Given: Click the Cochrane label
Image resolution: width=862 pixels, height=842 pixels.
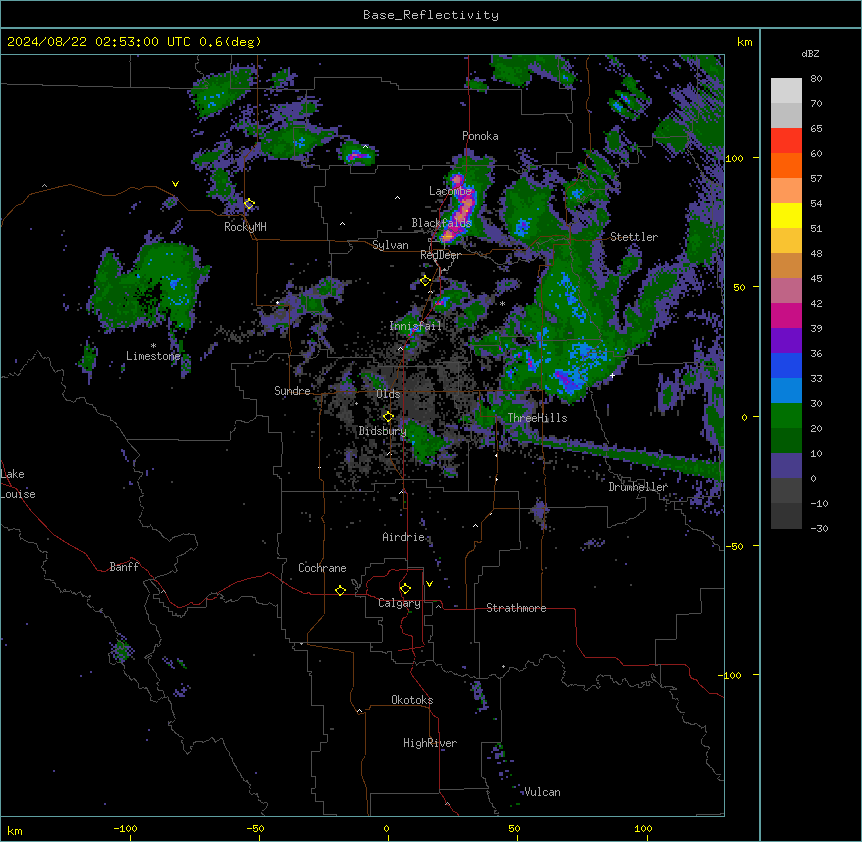Looking at the screenshot, I should pos(322,568).
